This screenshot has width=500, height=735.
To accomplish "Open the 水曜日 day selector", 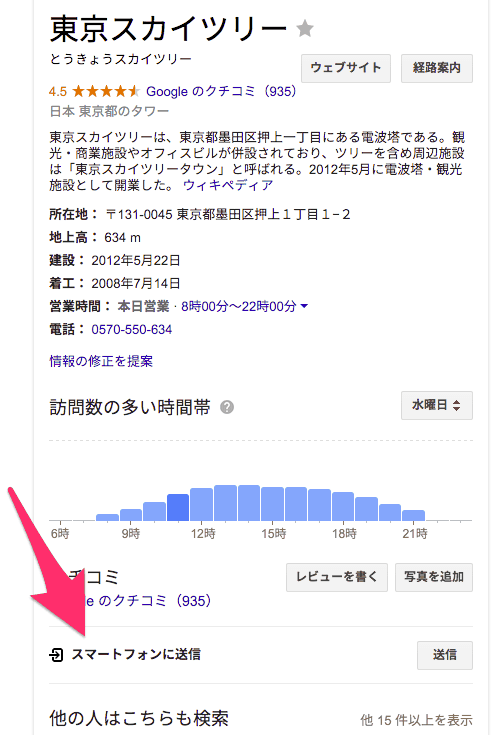I will [437, 405].
